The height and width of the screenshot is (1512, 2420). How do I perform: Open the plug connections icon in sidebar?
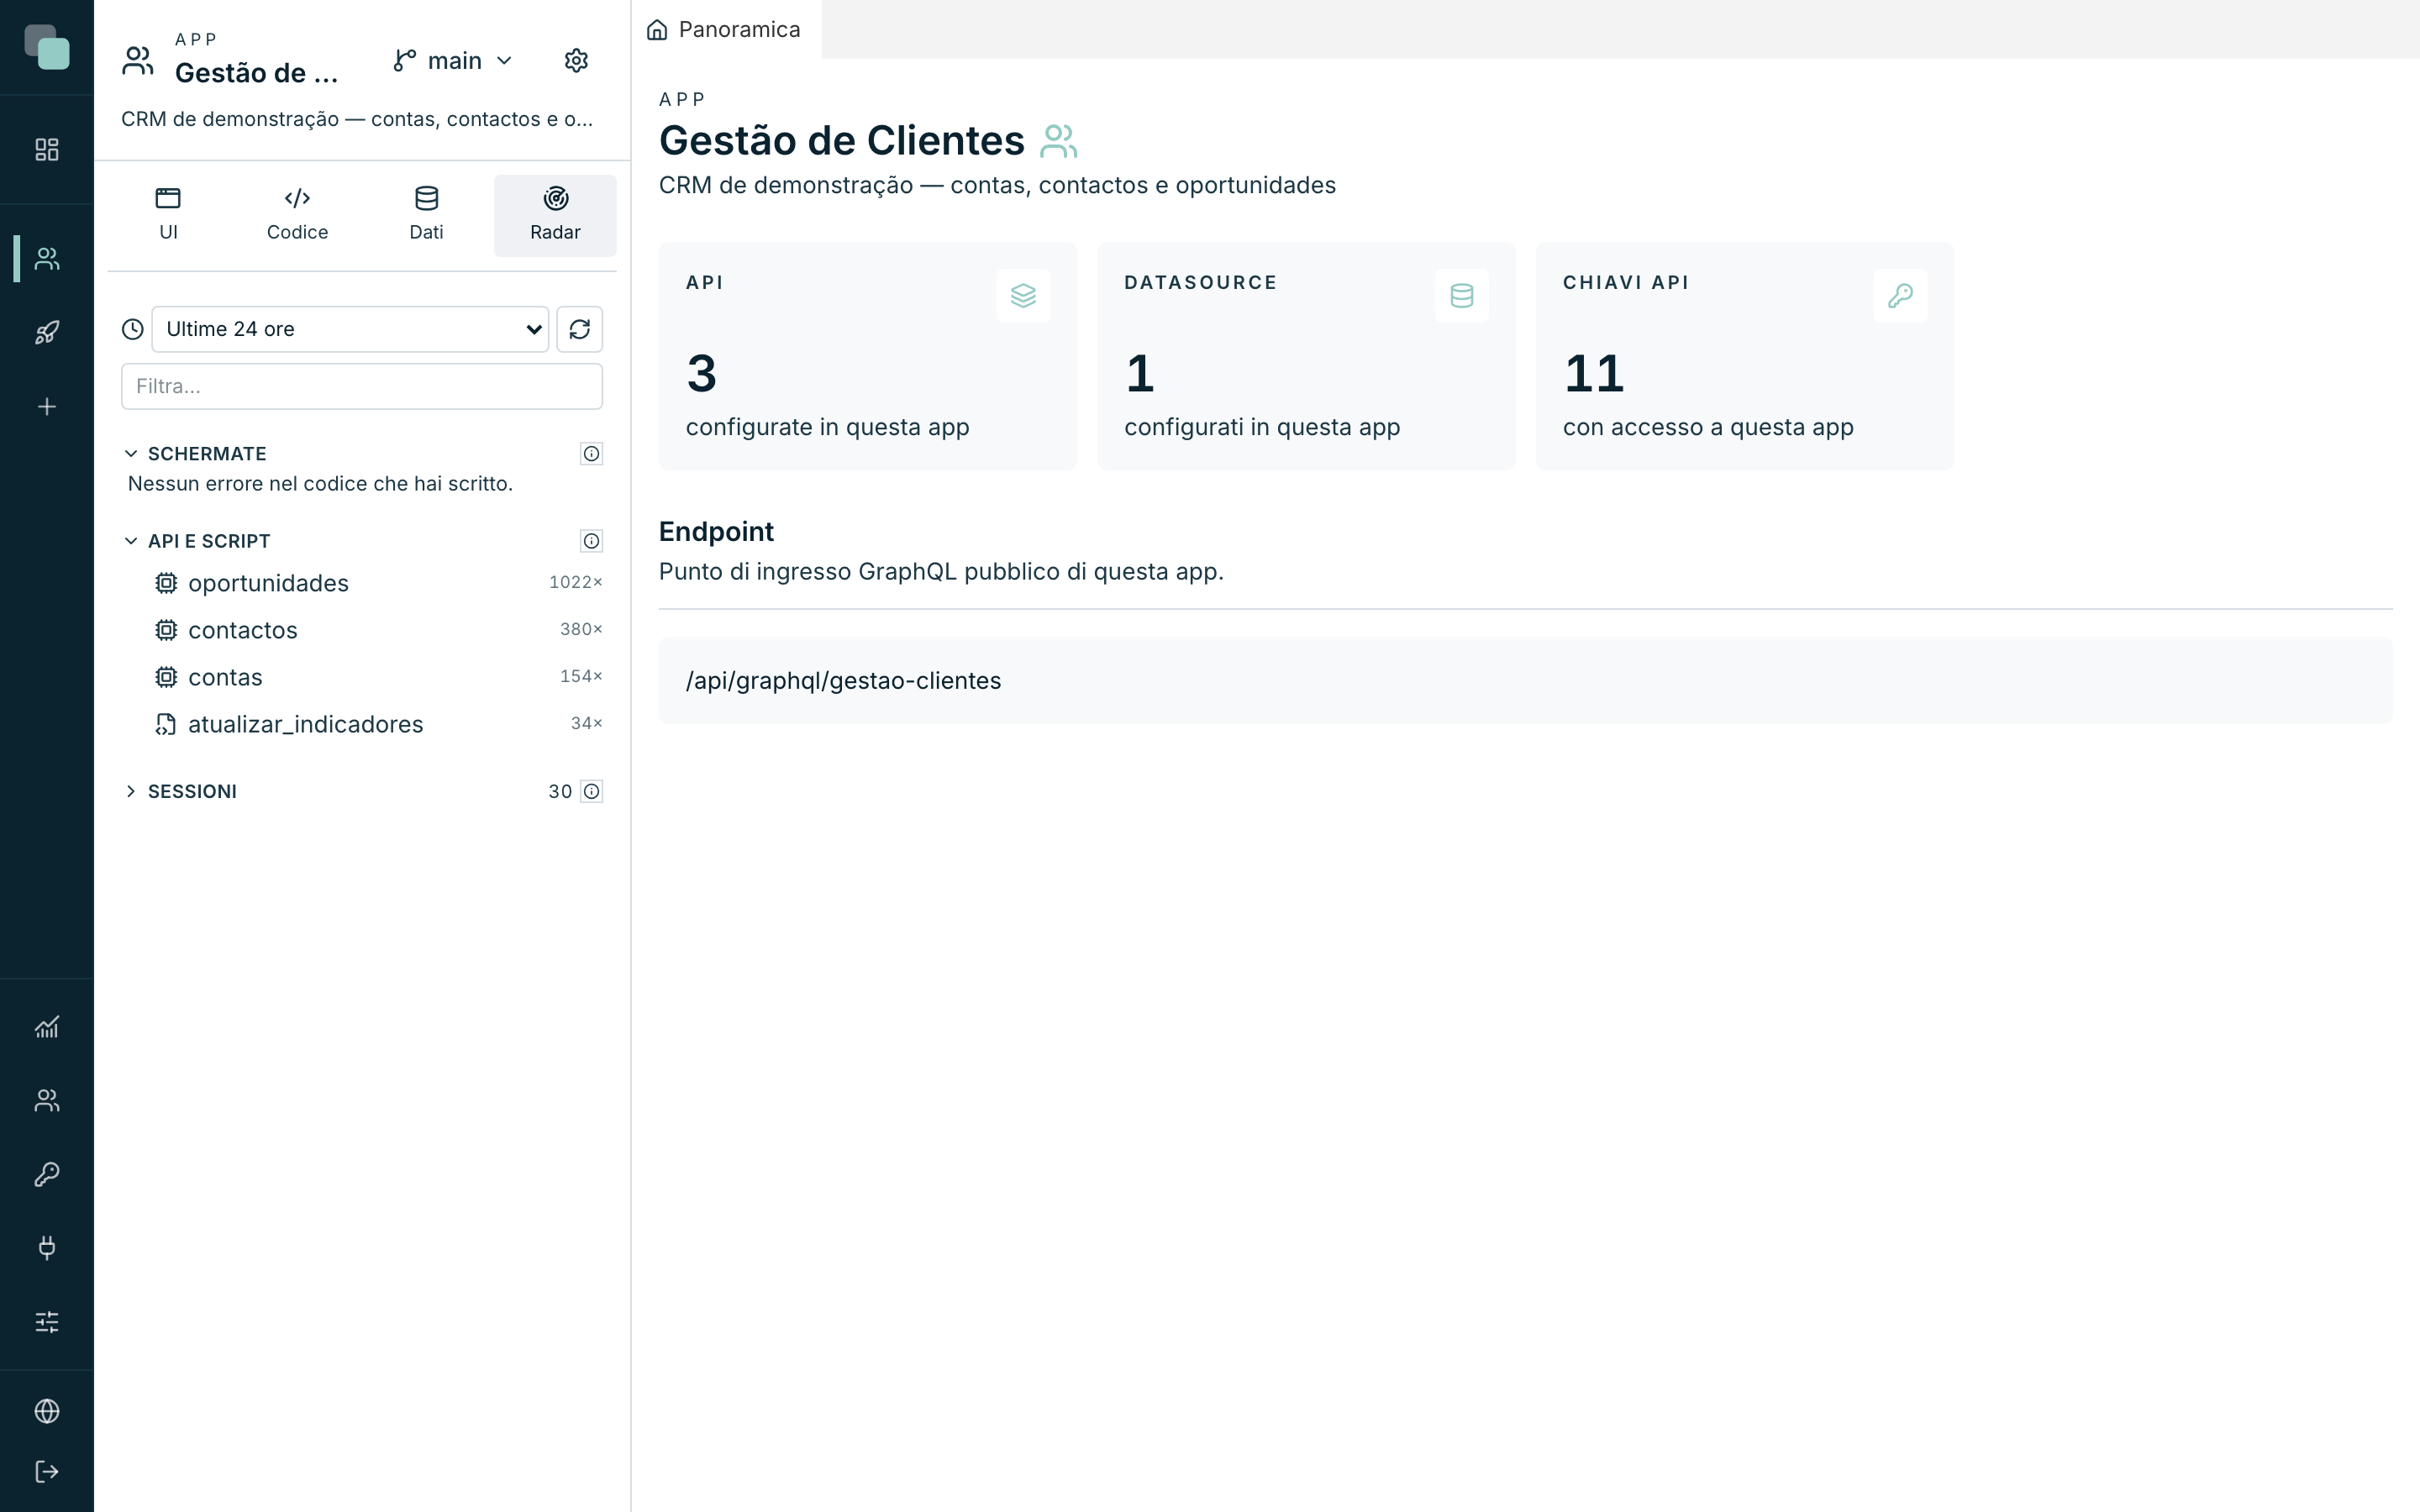coord(47,1248)
